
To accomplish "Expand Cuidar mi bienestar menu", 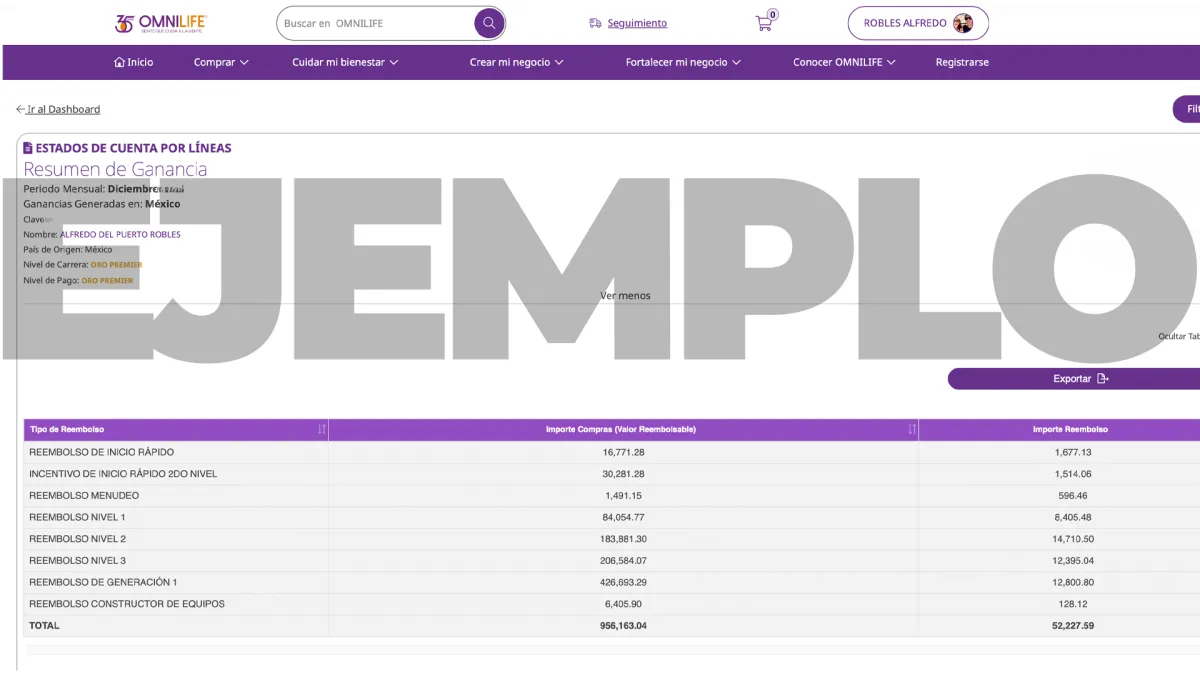I will tap(345, 62).
